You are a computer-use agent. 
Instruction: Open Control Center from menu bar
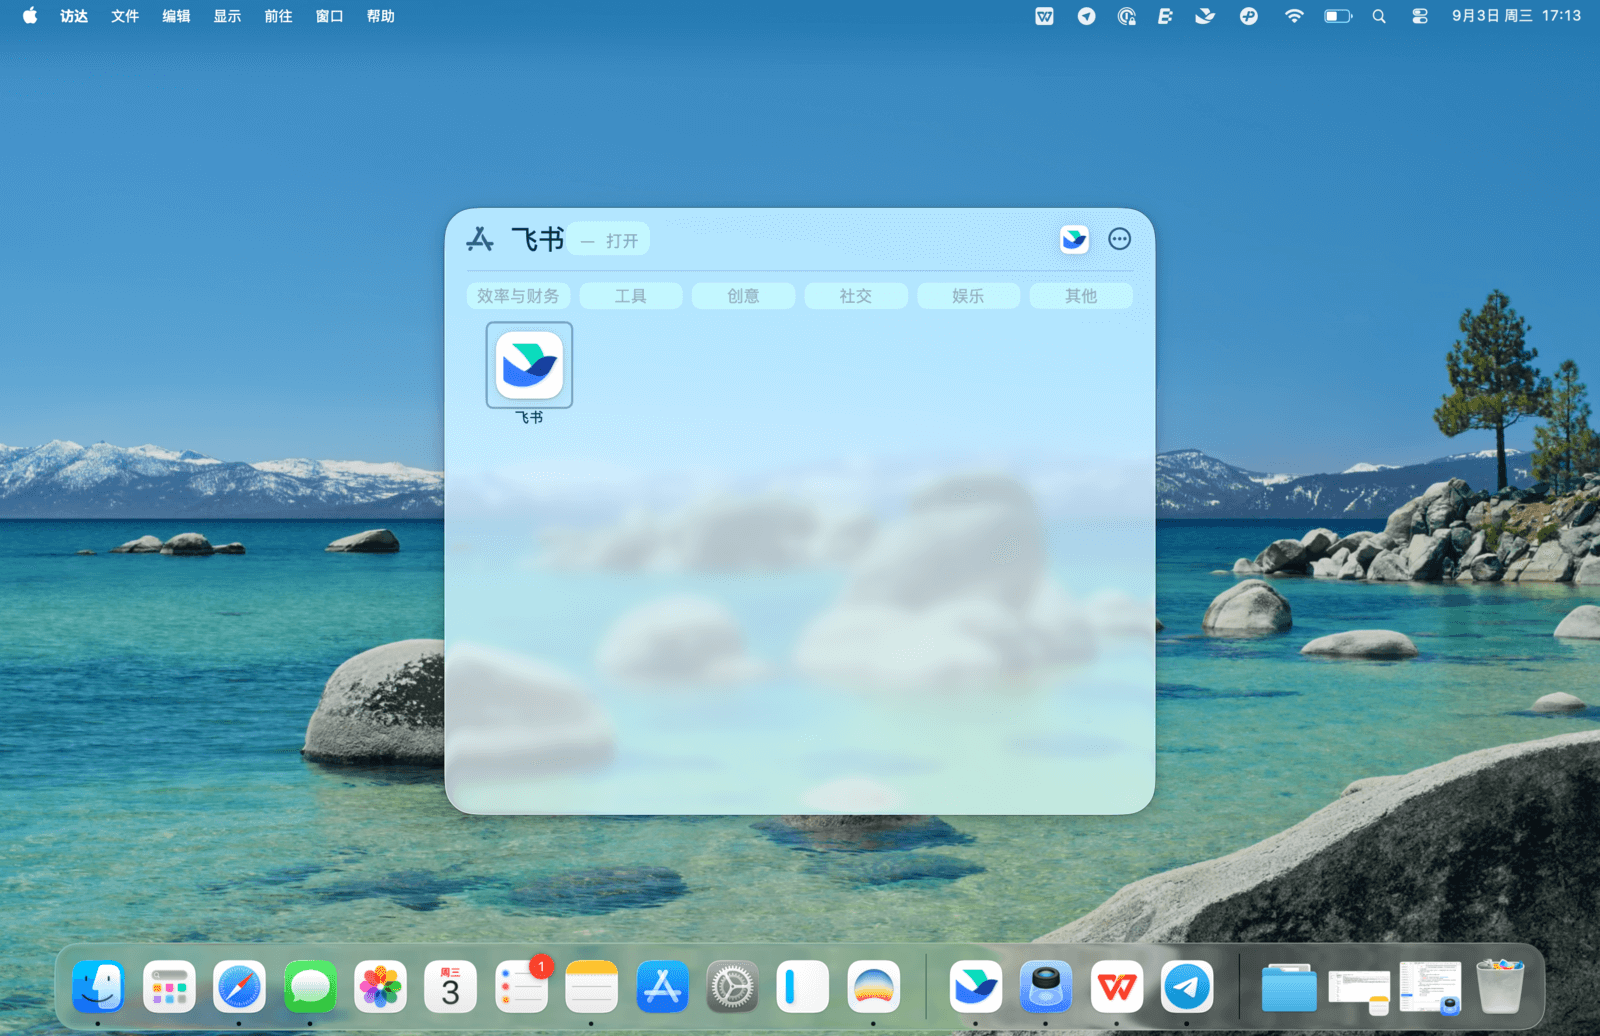coord(1419,16)
